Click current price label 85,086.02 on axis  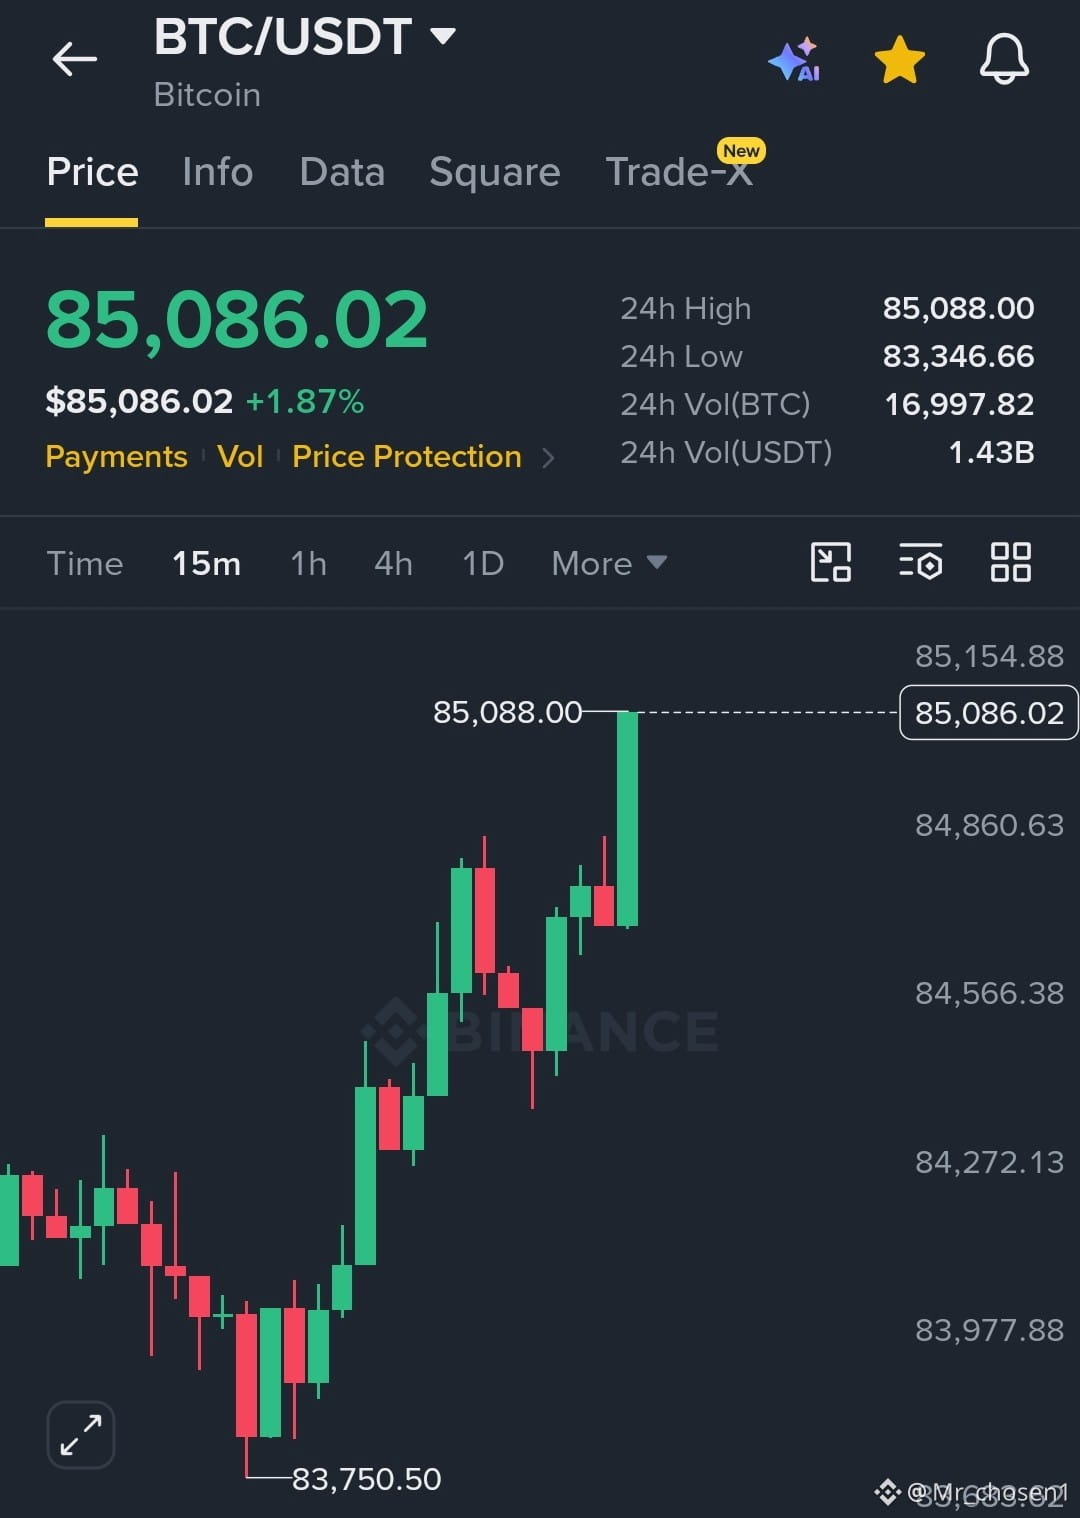pos(989,713)
